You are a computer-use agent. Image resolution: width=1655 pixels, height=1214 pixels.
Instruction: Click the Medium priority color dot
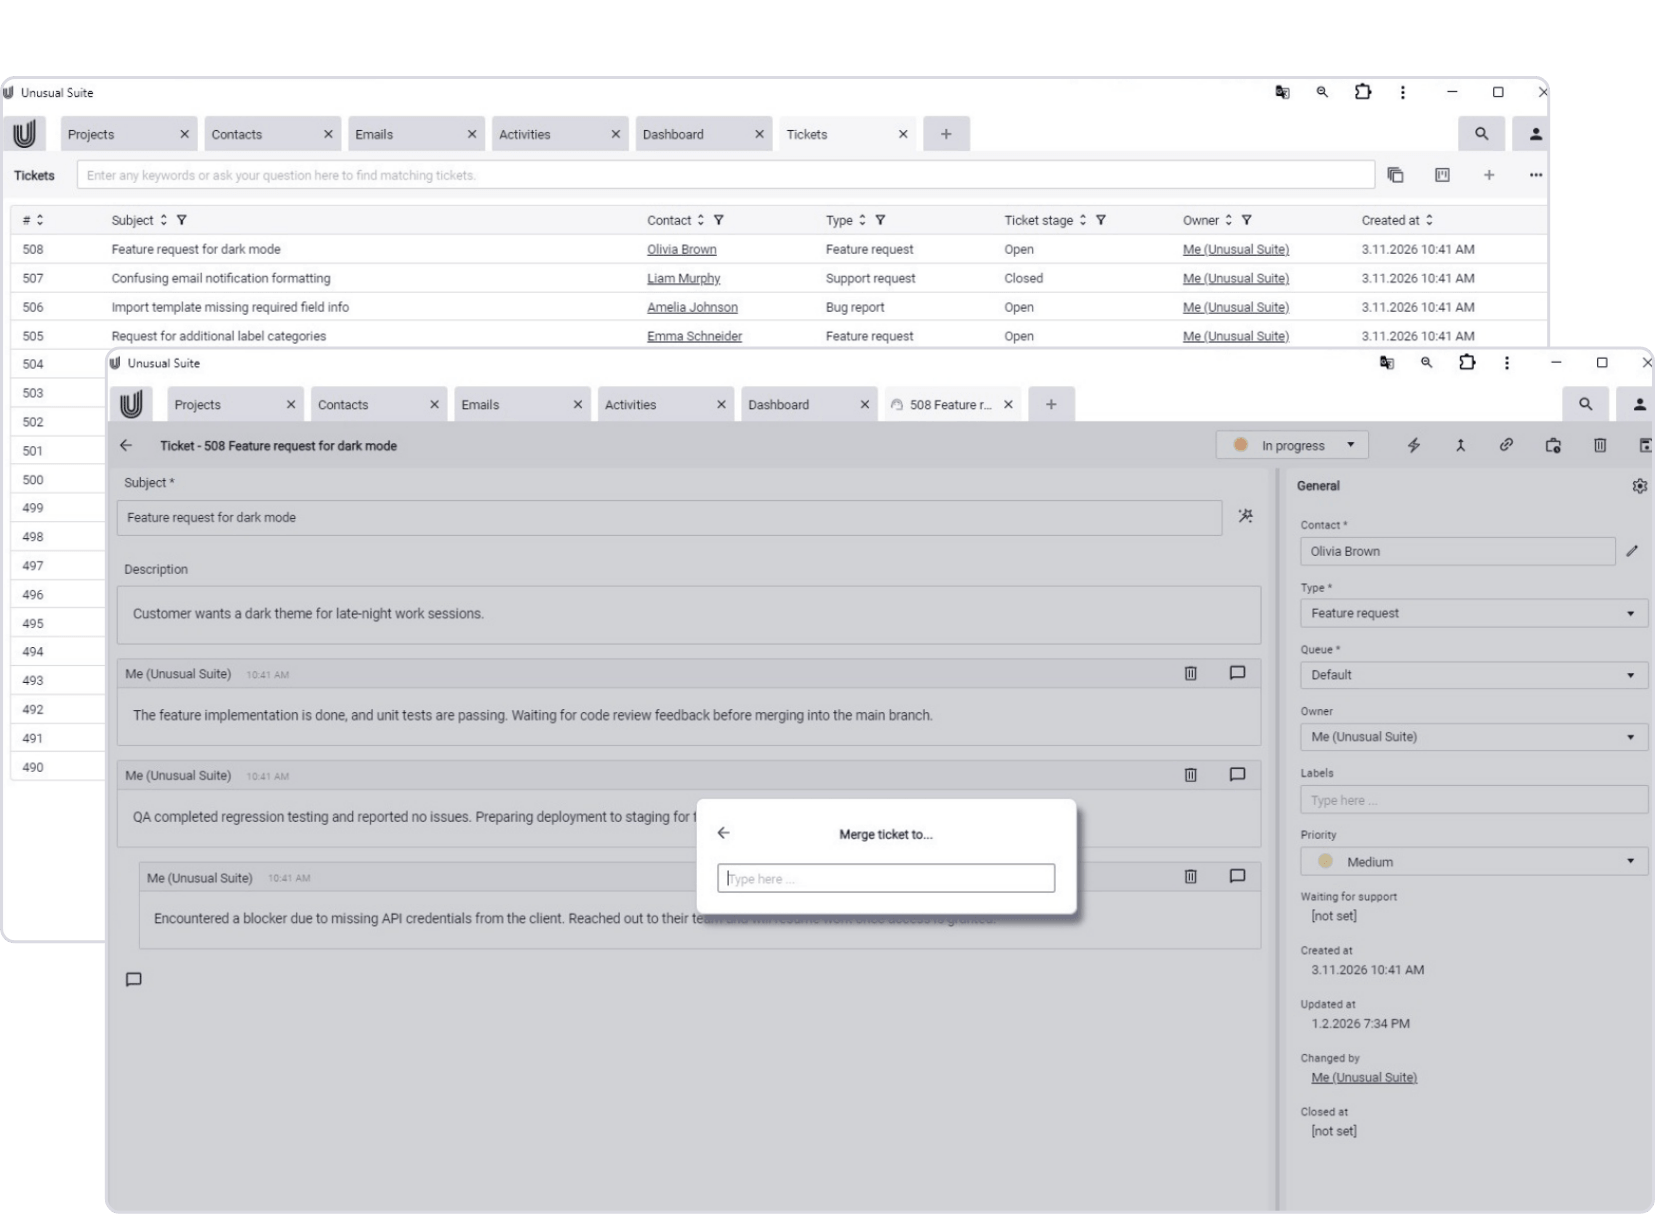(1325, 861)
